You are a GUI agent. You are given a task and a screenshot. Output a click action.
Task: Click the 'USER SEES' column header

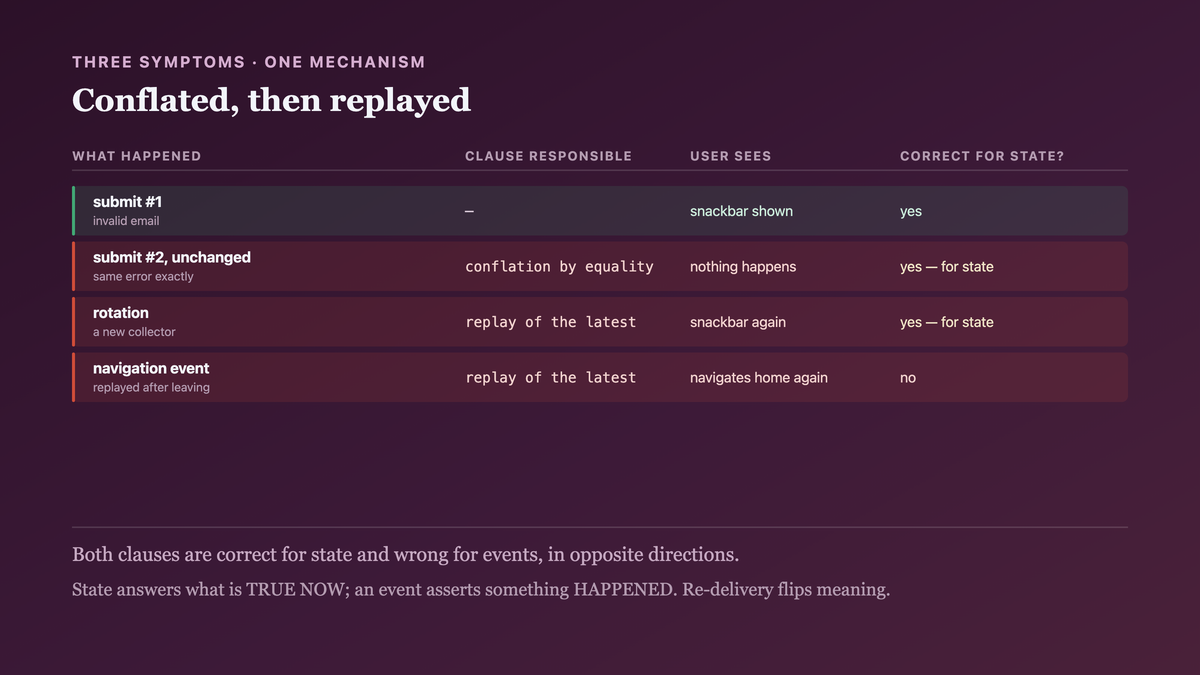730,156
